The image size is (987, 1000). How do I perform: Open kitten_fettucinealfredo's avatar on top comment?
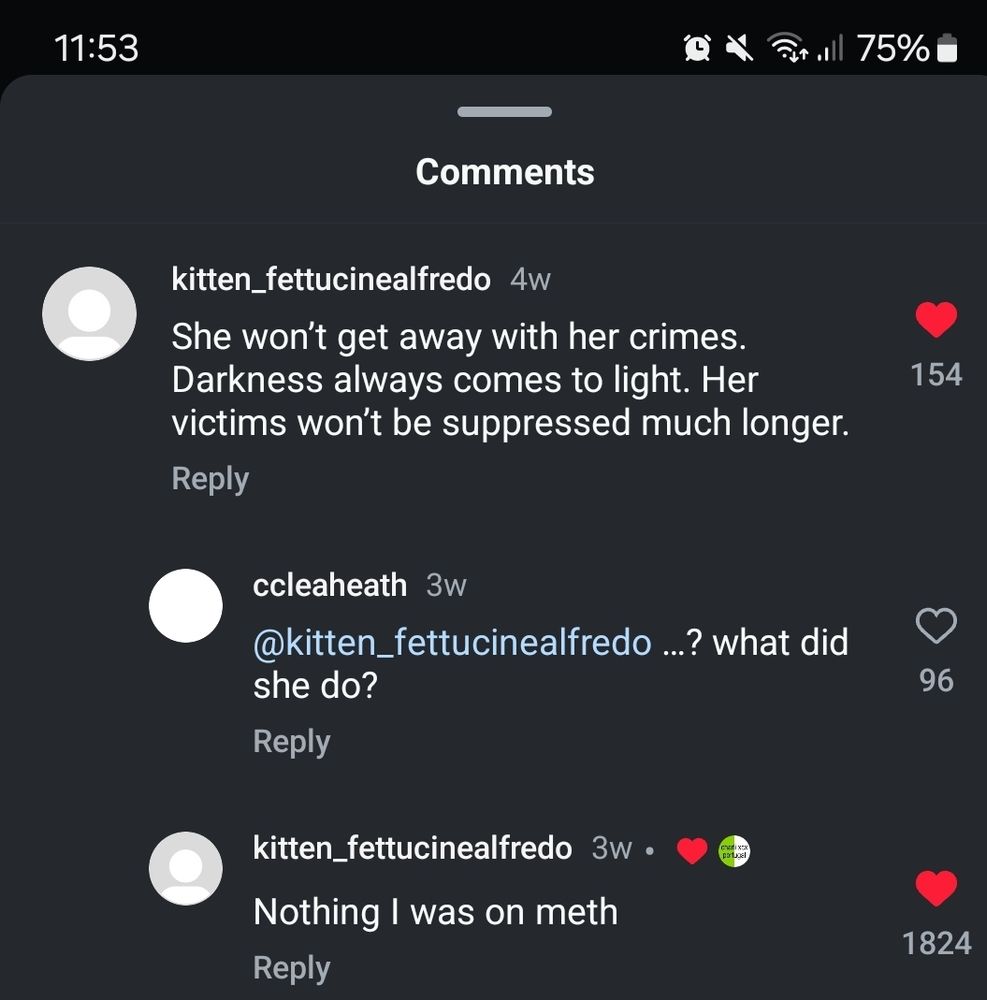pyautogui.click(x=89, y=313)
